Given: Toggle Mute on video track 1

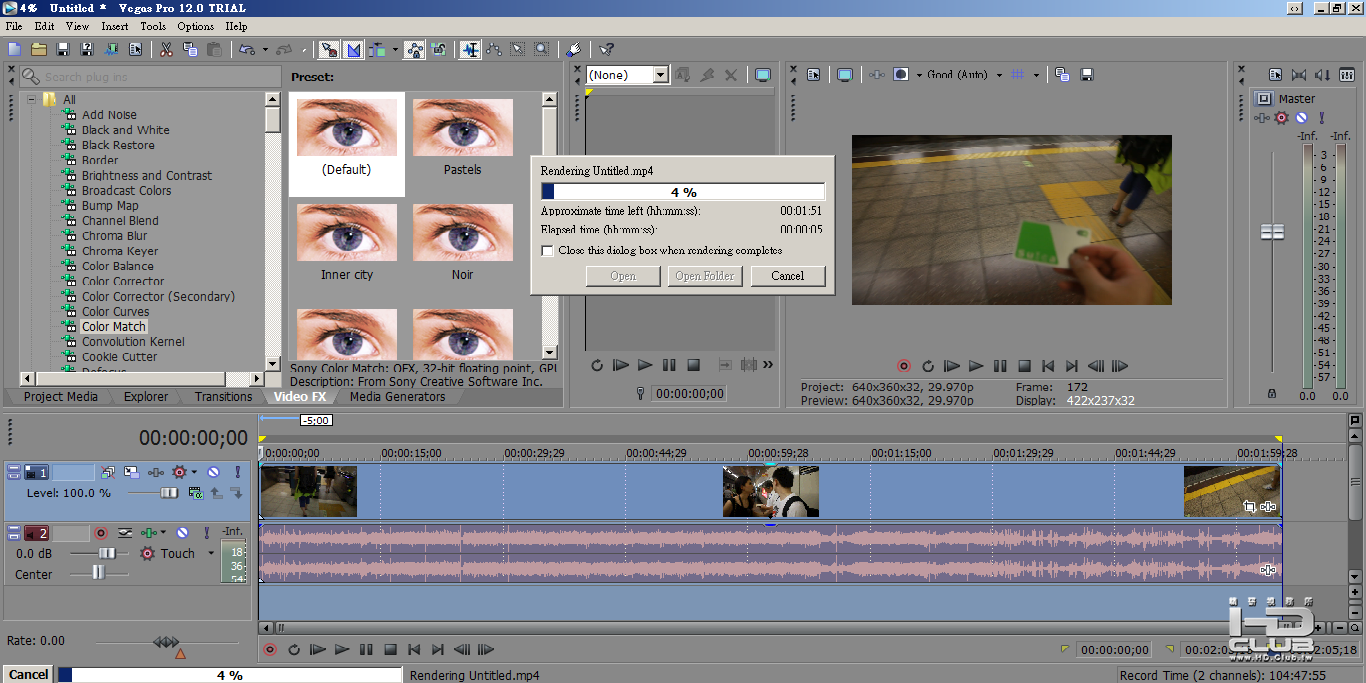Looking at the screenshot, I should pyautogui.click(x=213, y=472).
